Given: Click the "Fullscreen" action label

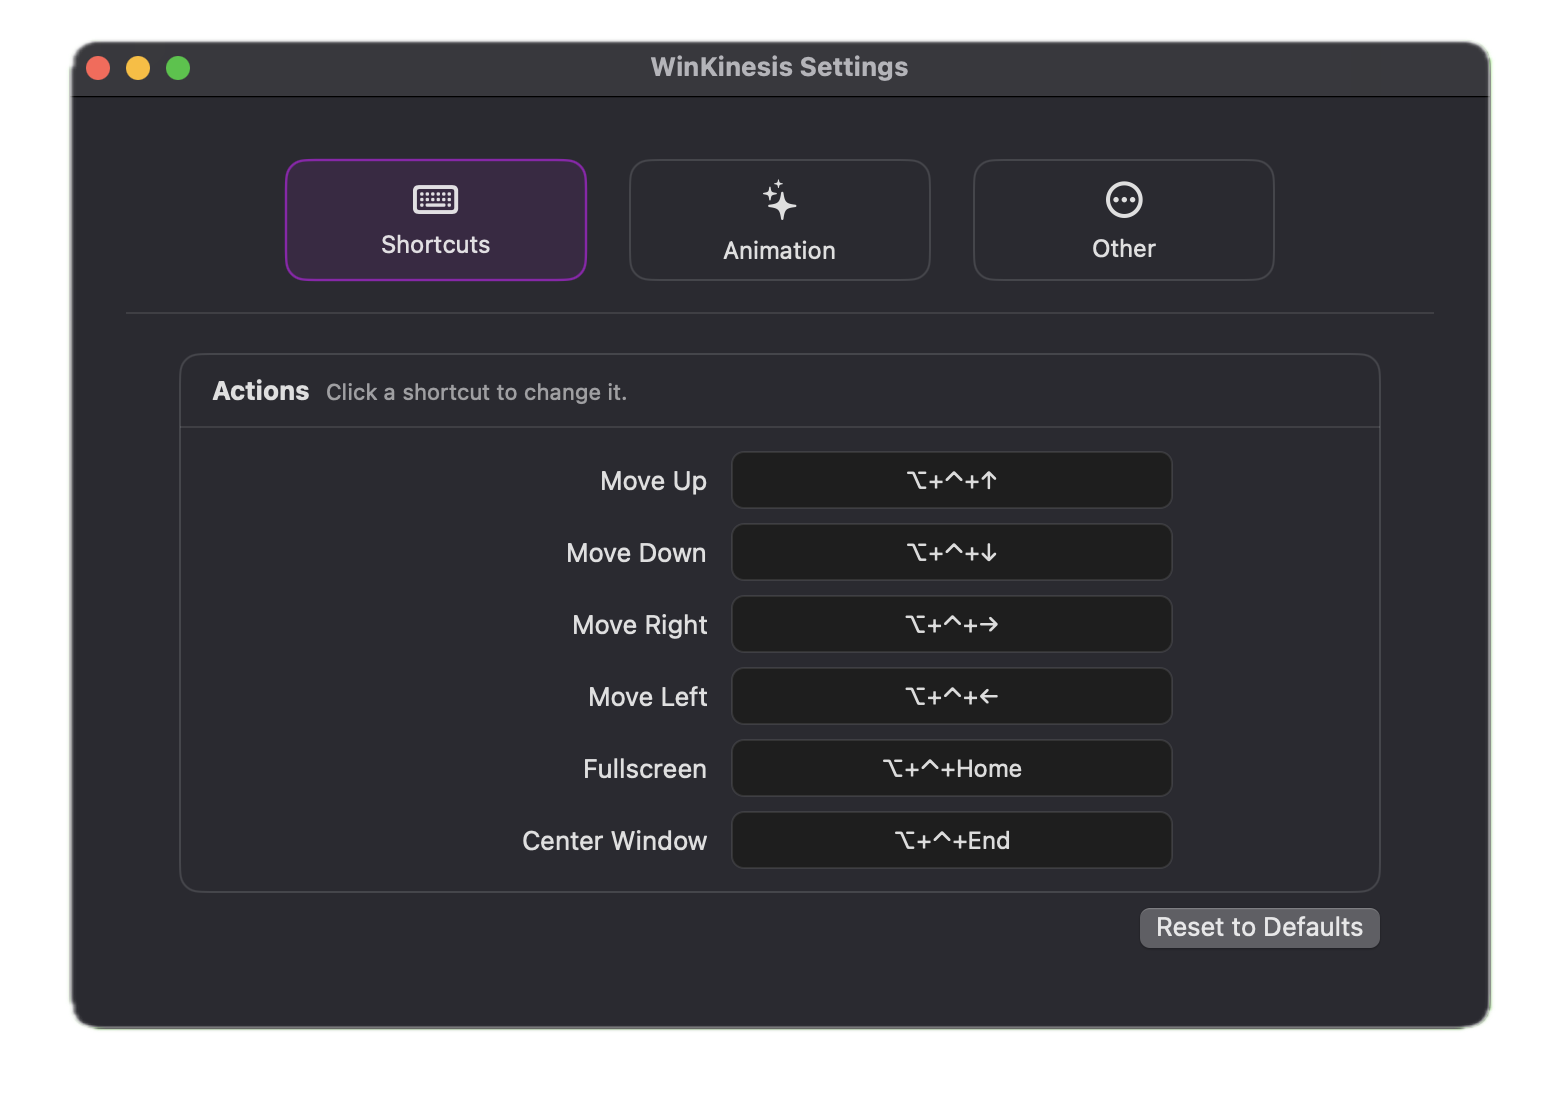Looking at the screenshot, I should click(644, 769).
